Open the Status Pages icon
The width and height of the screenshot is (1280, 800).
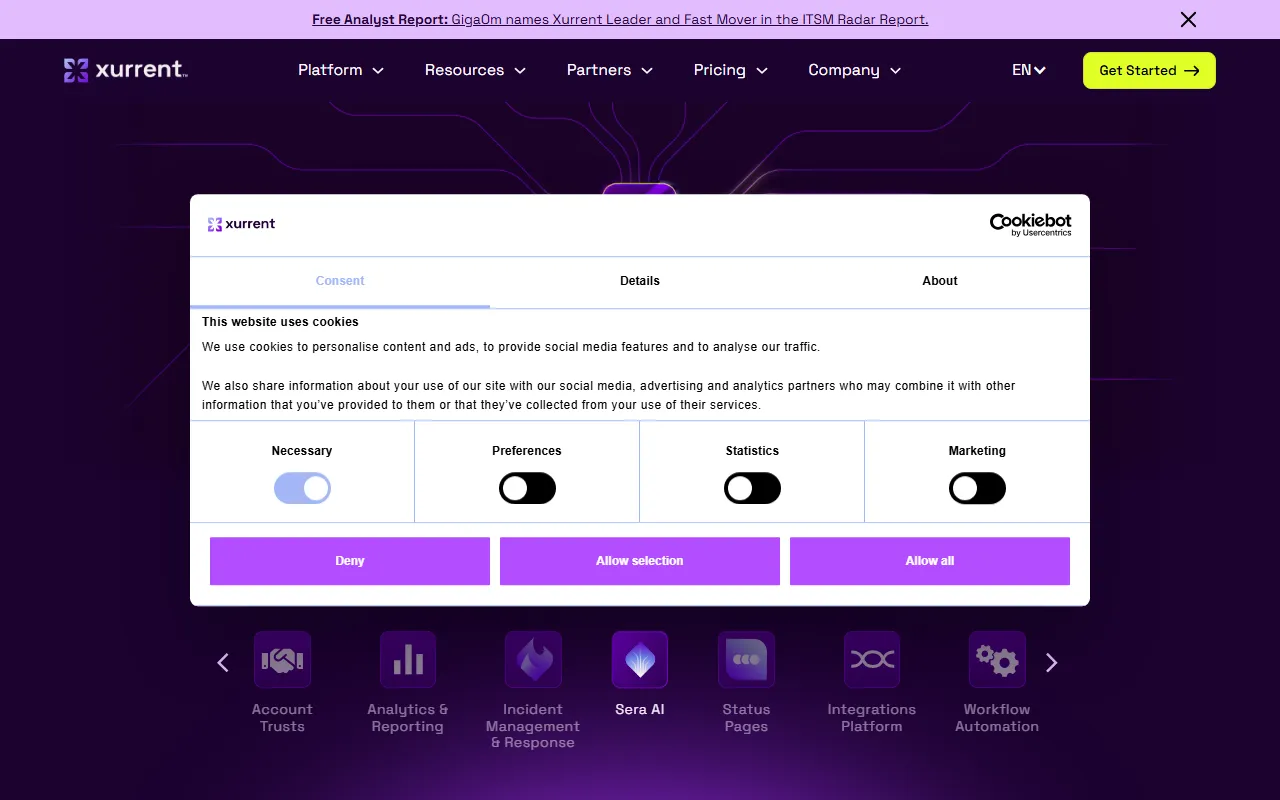(x=746, y=660)
